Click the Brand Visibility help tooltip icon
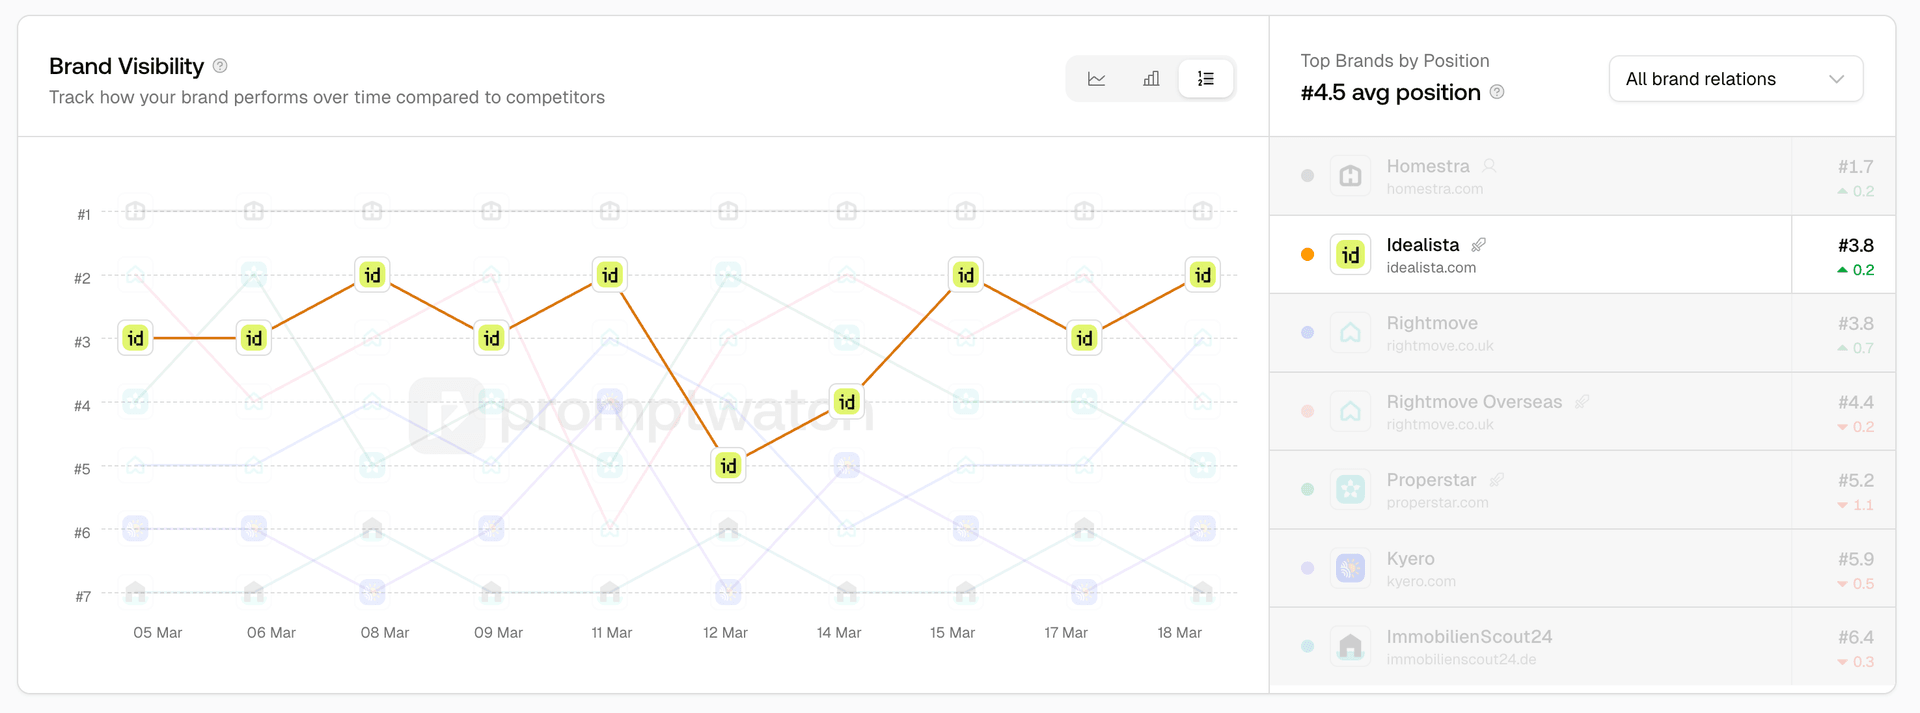The width and height of the screenshot is (1920, 713). point(219,66)
